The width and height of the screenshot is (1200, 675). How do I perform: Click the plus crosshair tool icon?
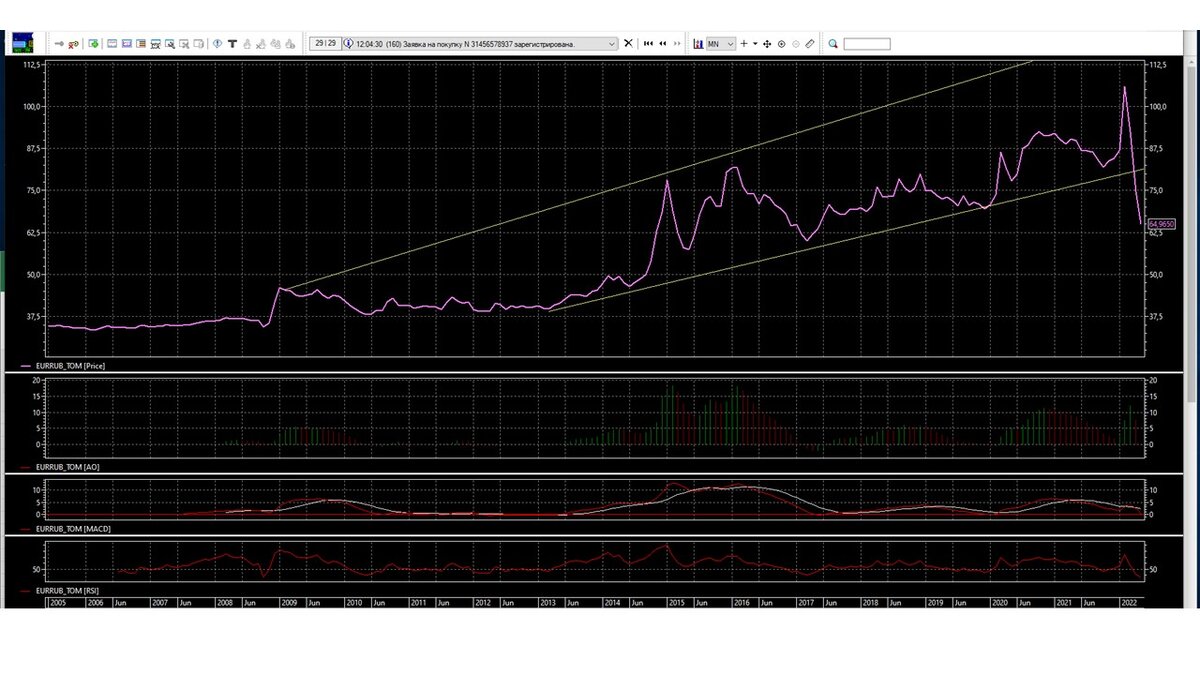point(743,43)
